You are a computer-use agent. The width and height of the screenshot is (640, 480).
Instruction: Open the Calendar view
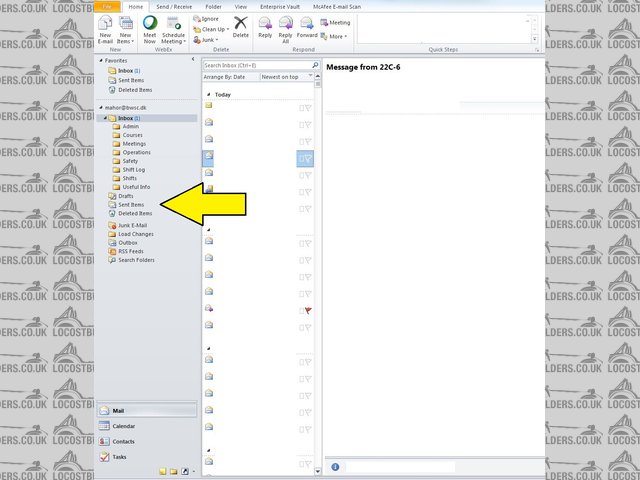(x=123, y=426)
